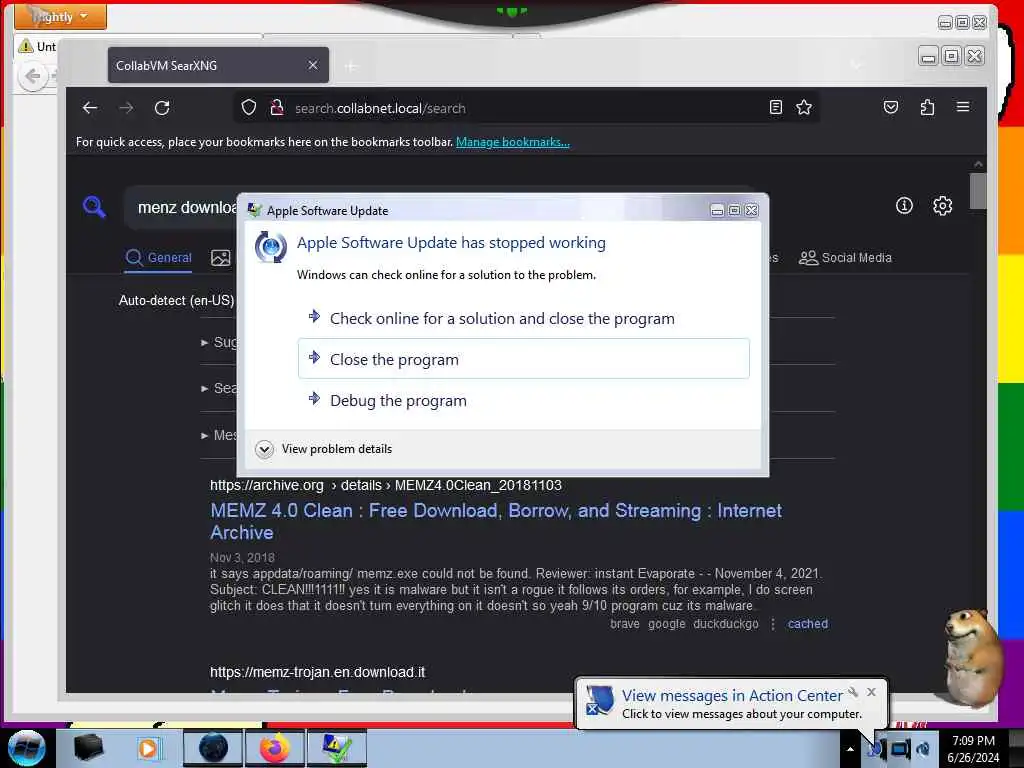Open the result's three-dot options
Screen dimensions: 1024x768
(x=773, y=624)
